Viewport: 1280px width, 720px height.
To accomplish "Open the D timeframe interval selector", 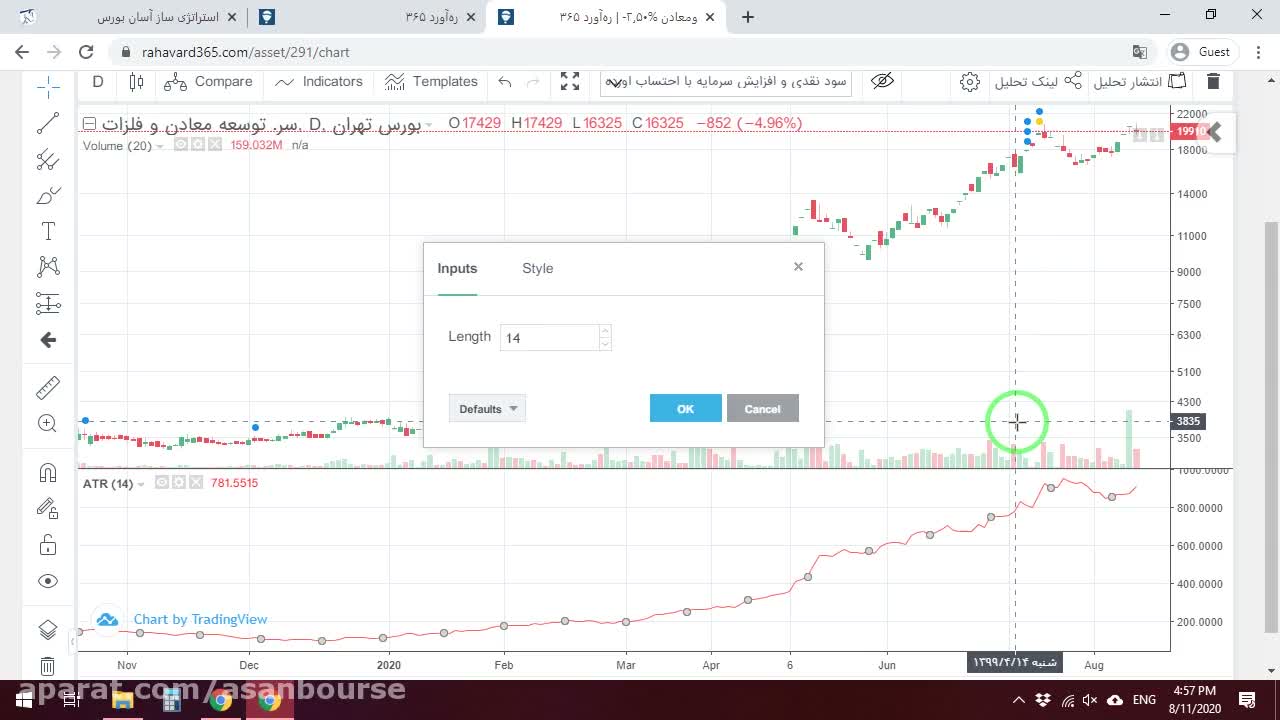I will (98, 82).
